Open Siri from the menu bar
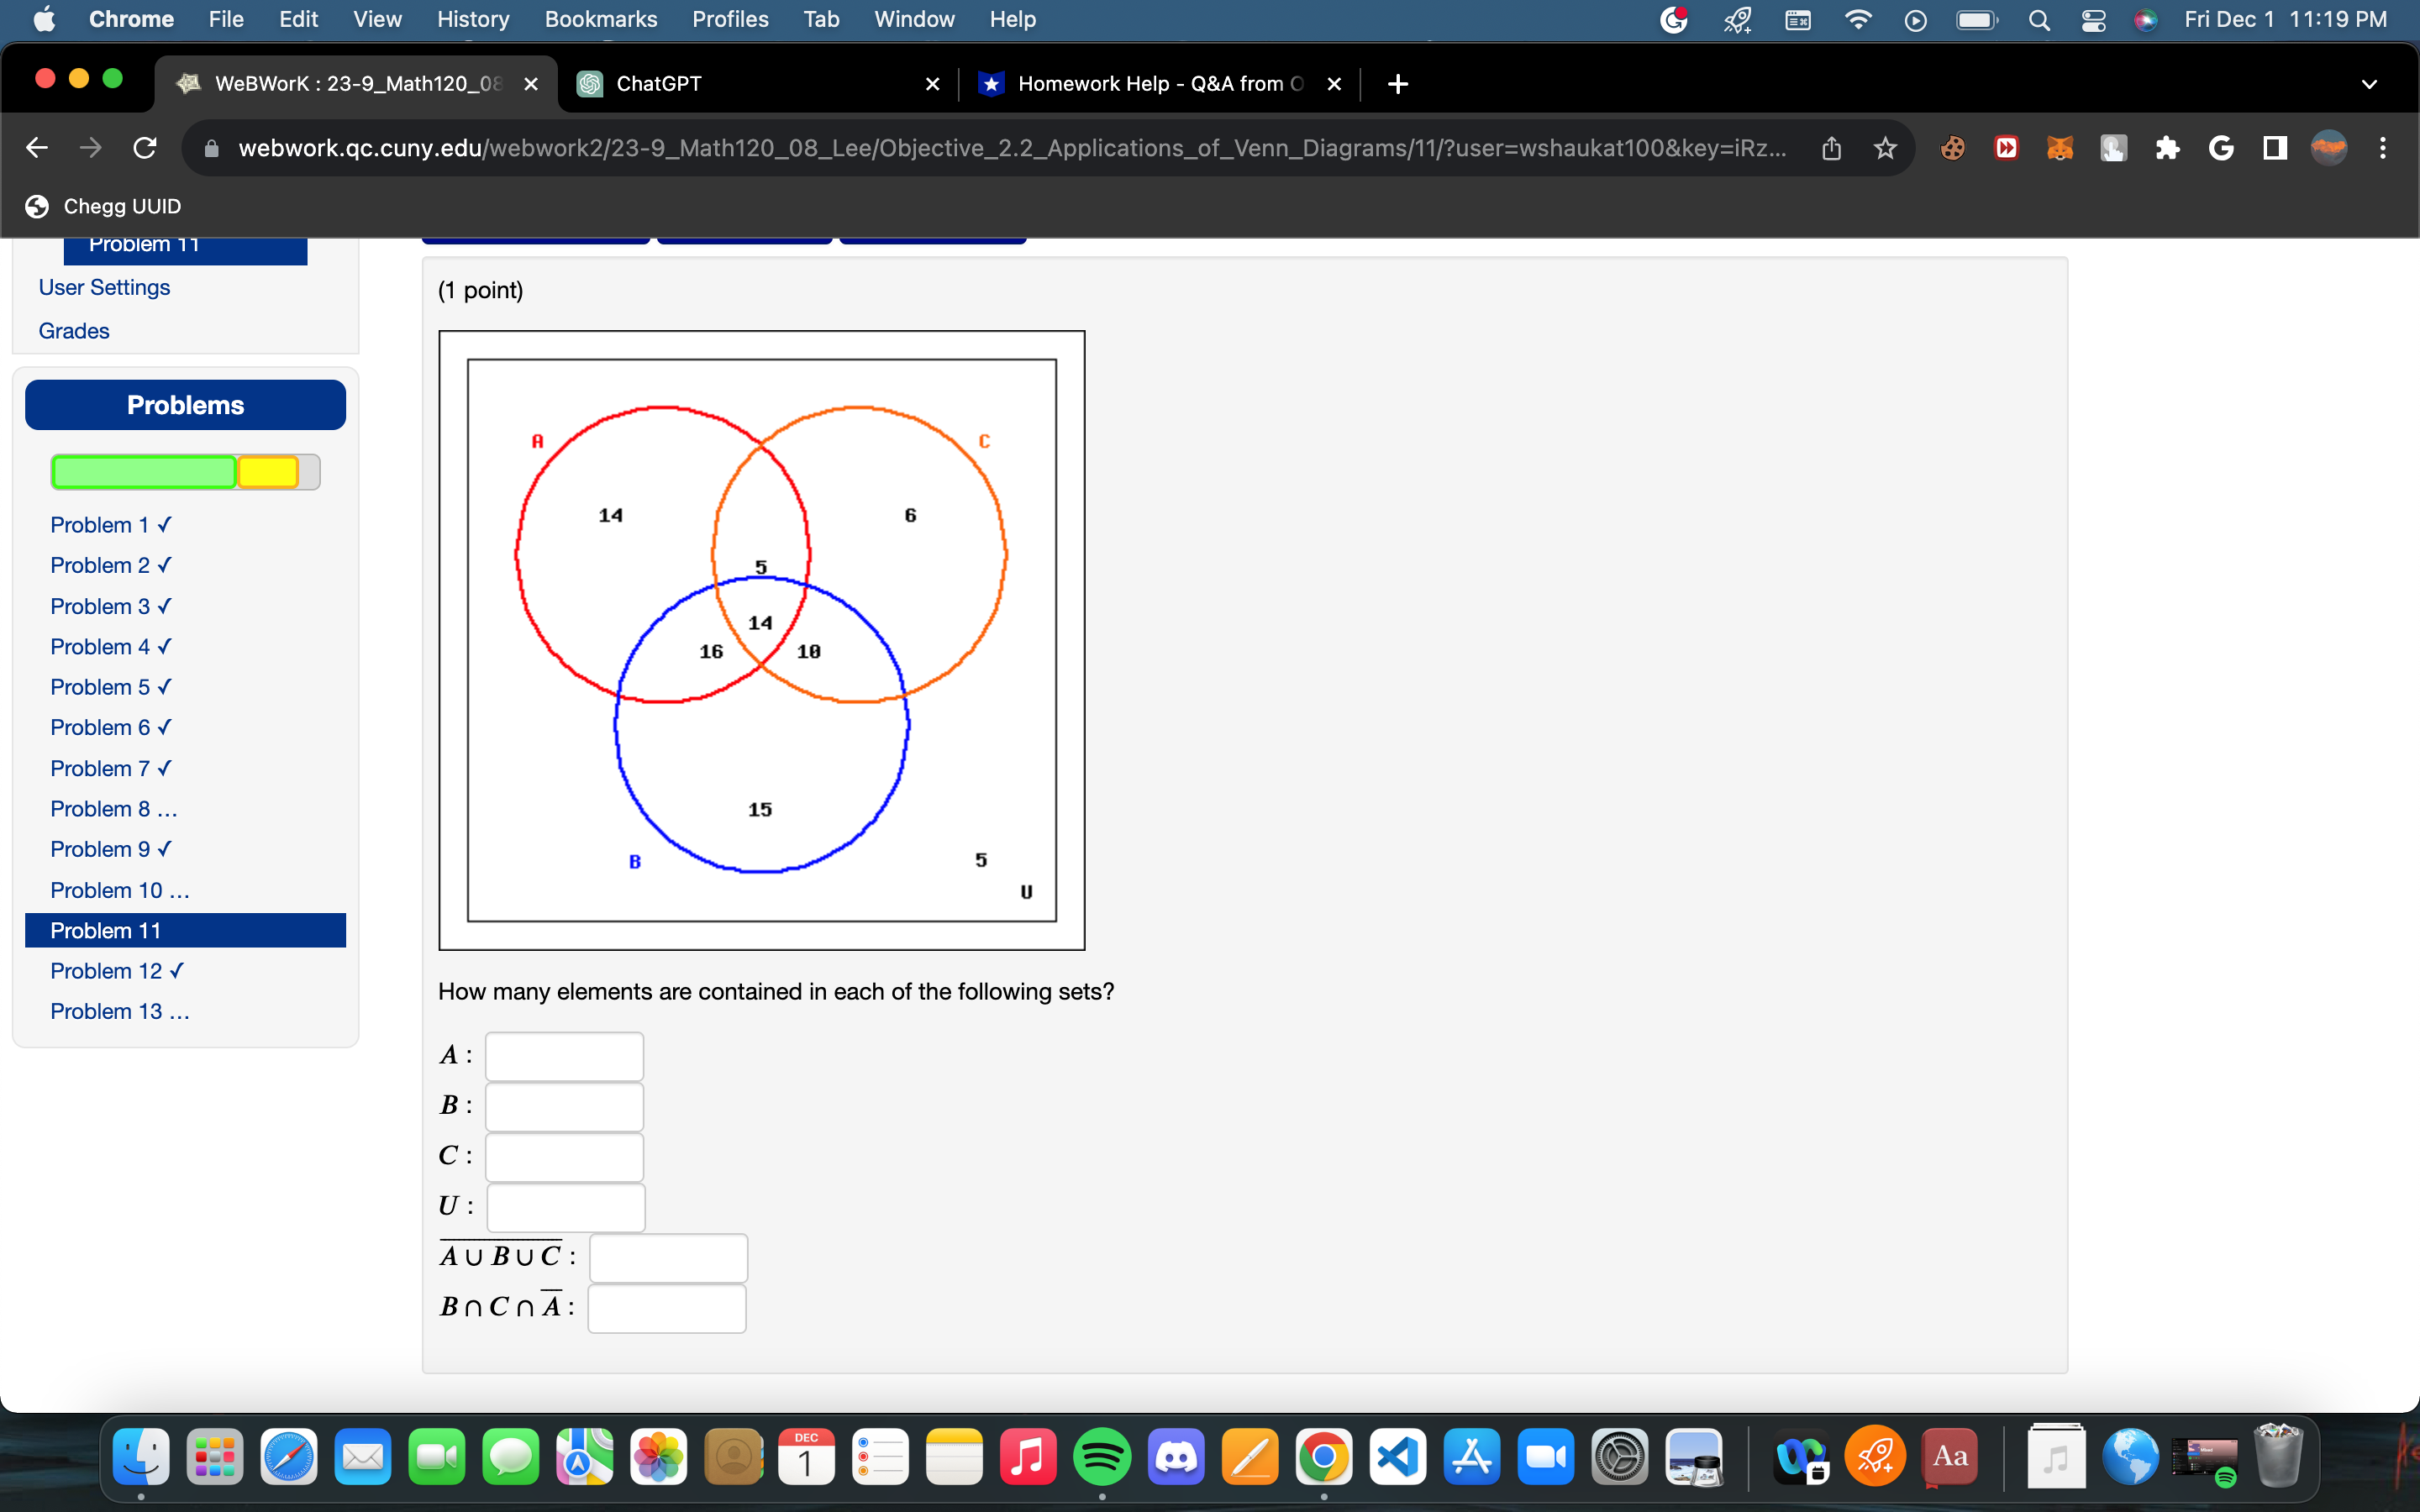Screen dimensions: 2420x1512 (x=2145, y=20)
